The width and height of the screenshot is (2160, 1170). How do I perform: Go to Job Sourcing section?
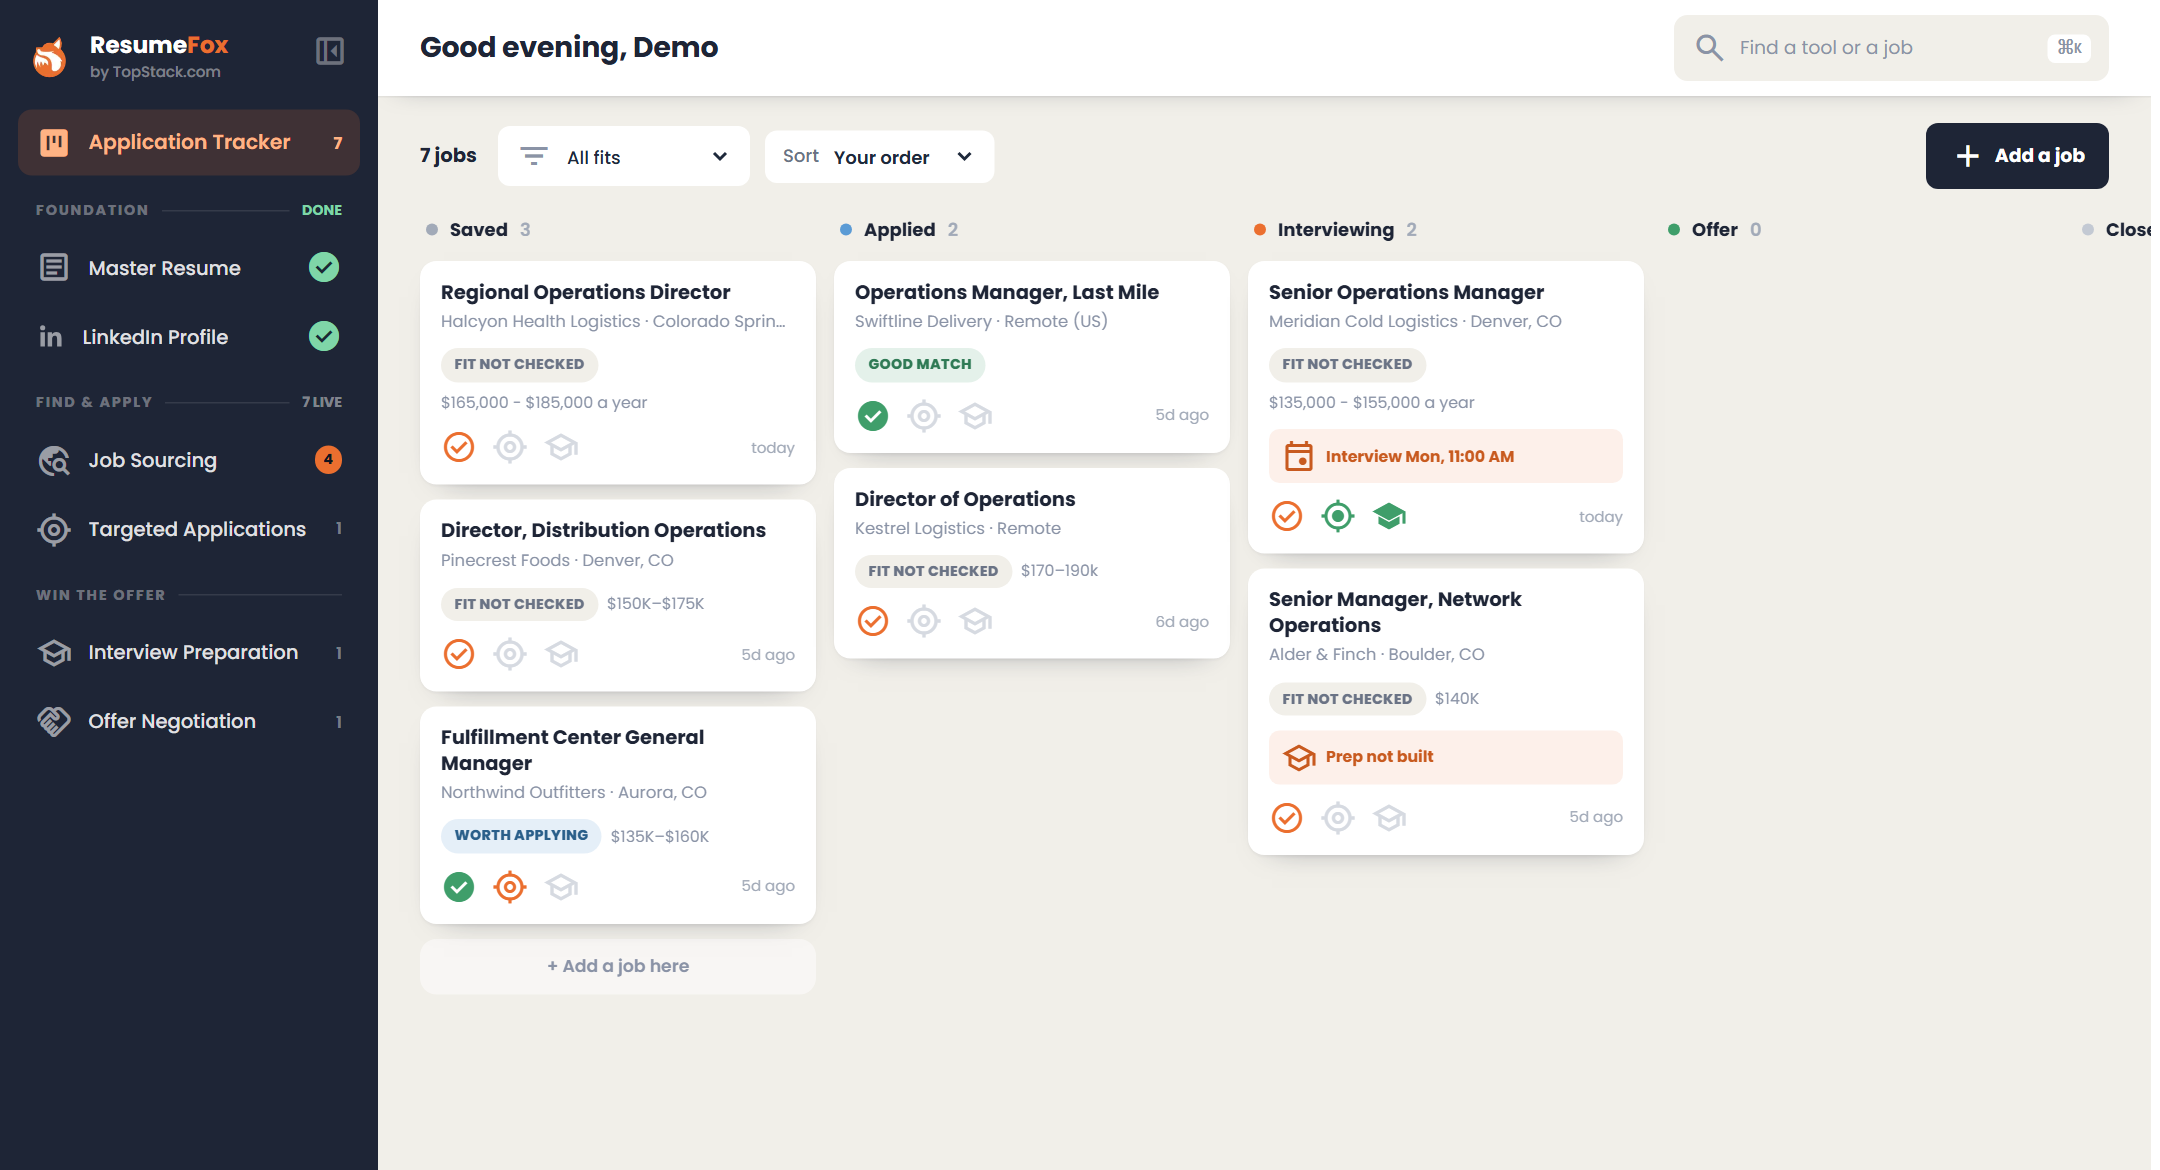[189, 460]
